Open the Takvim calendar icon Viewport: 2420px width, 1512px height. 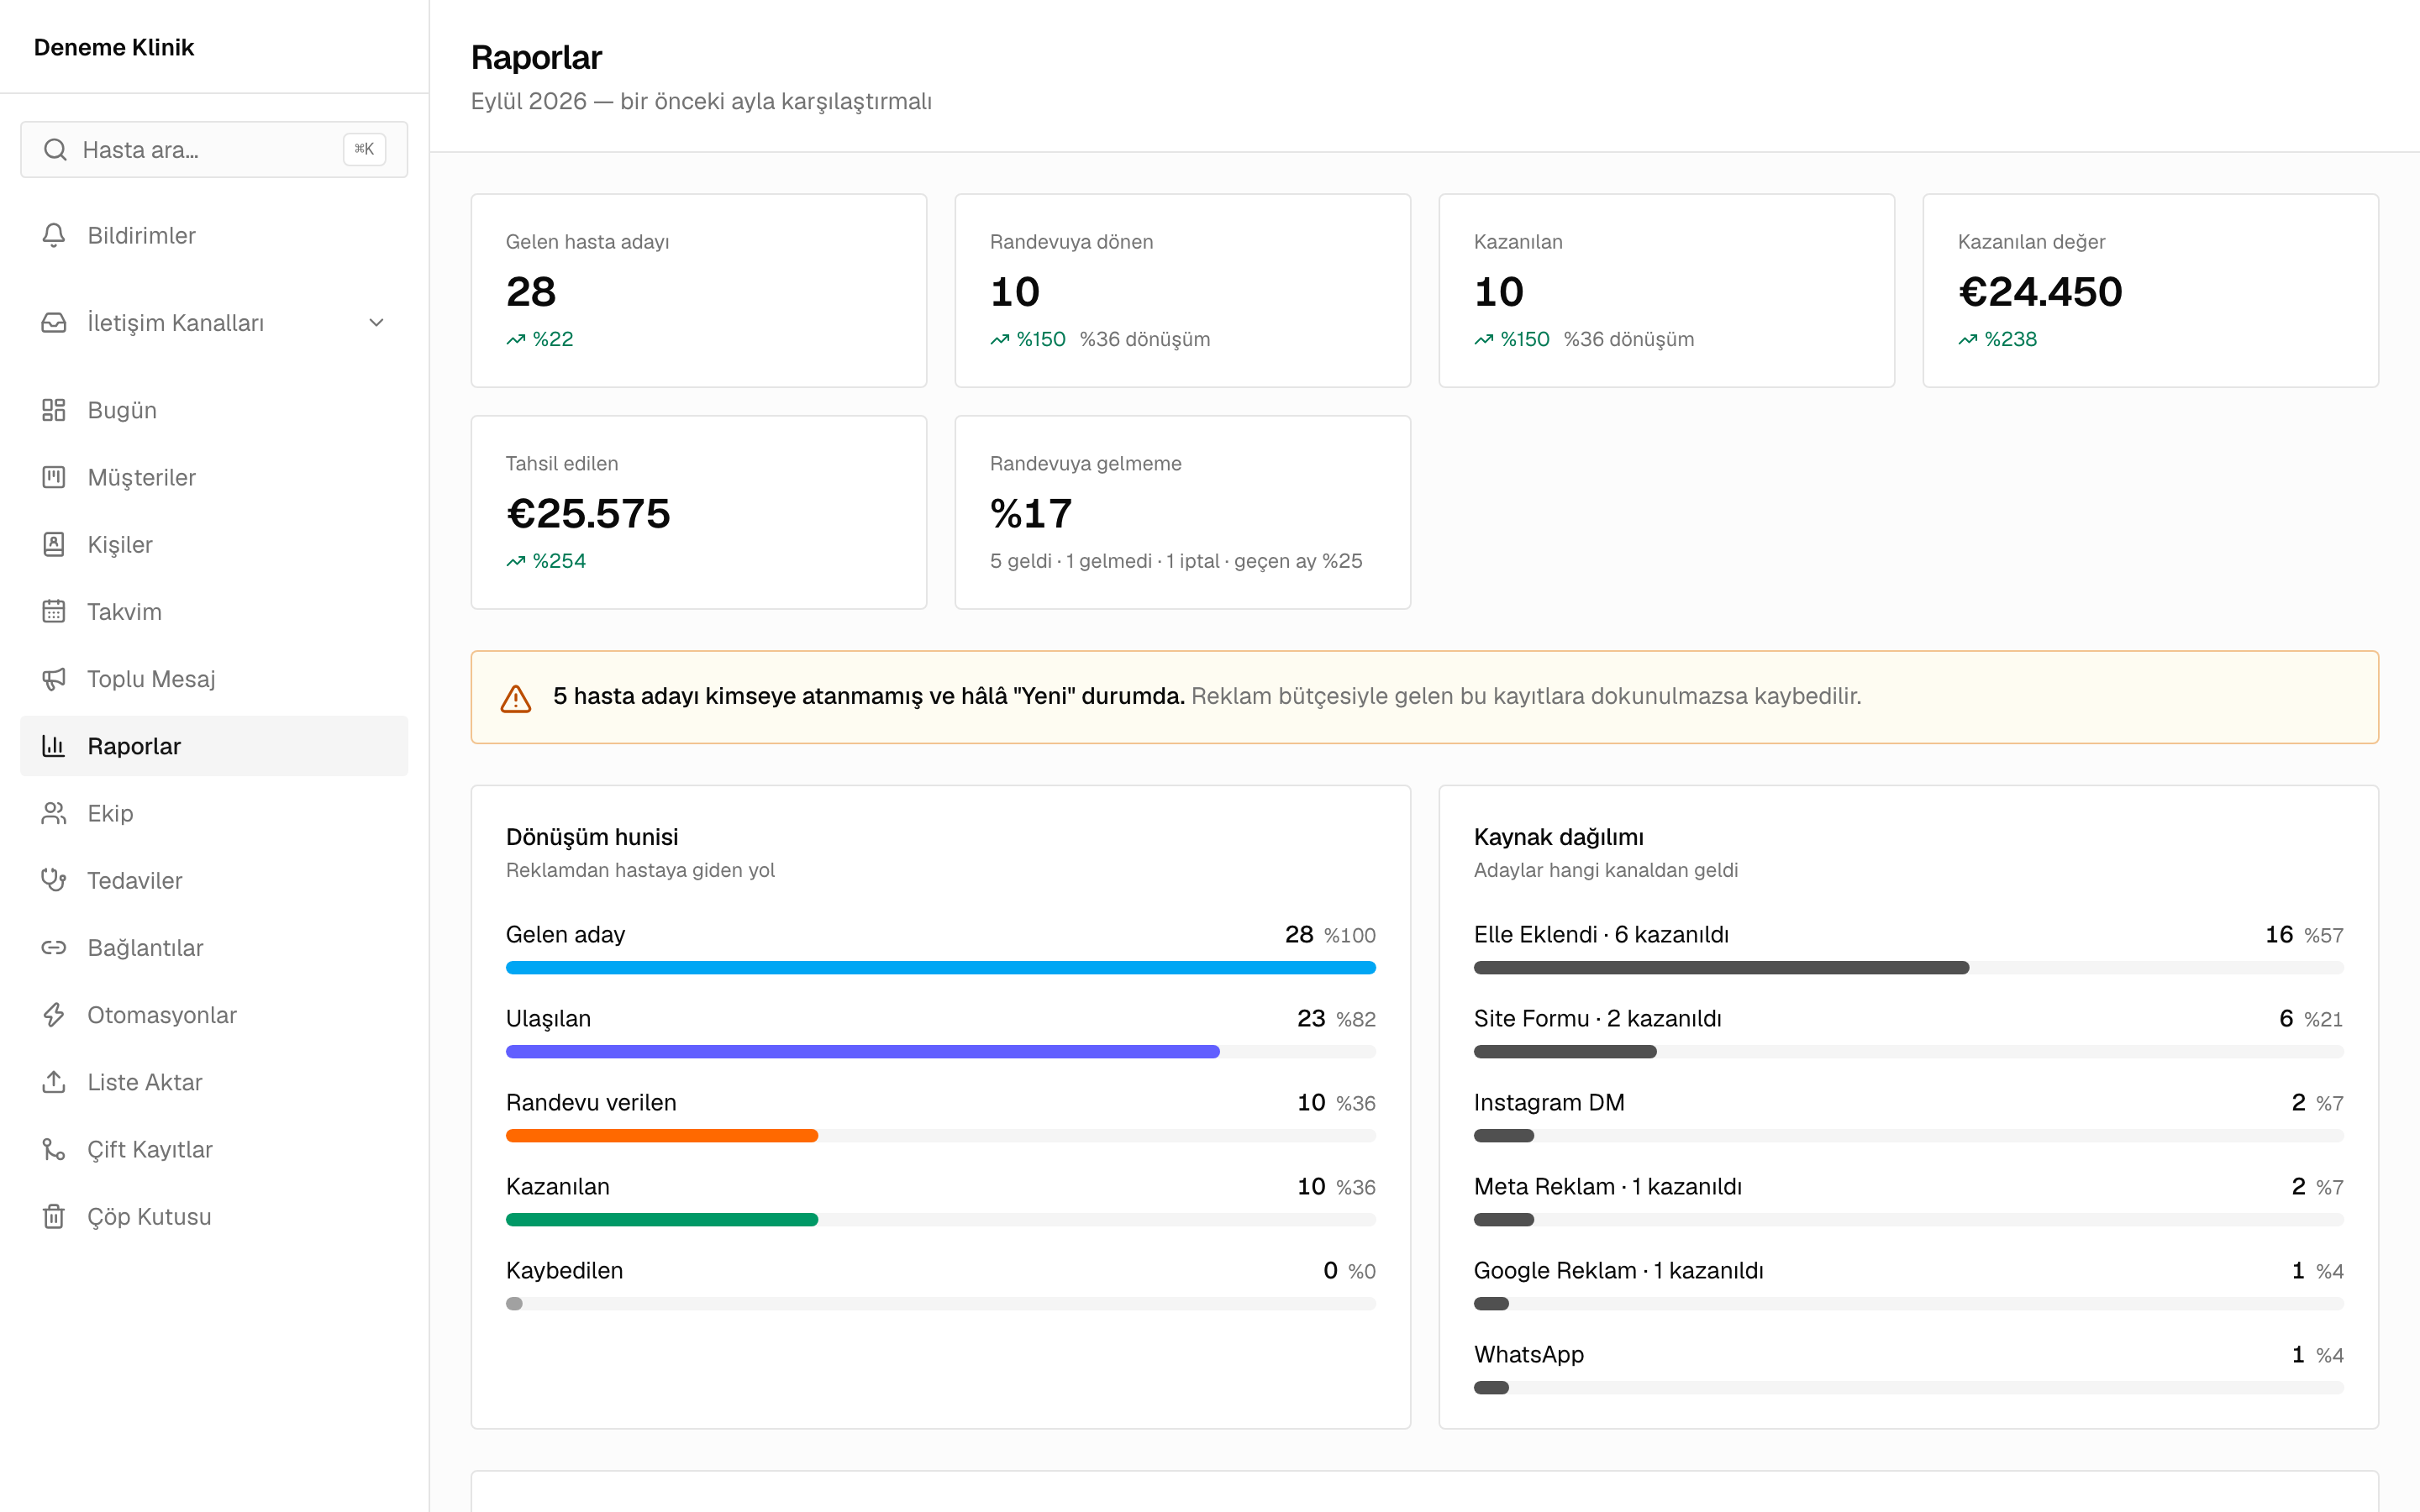(54, 611)
